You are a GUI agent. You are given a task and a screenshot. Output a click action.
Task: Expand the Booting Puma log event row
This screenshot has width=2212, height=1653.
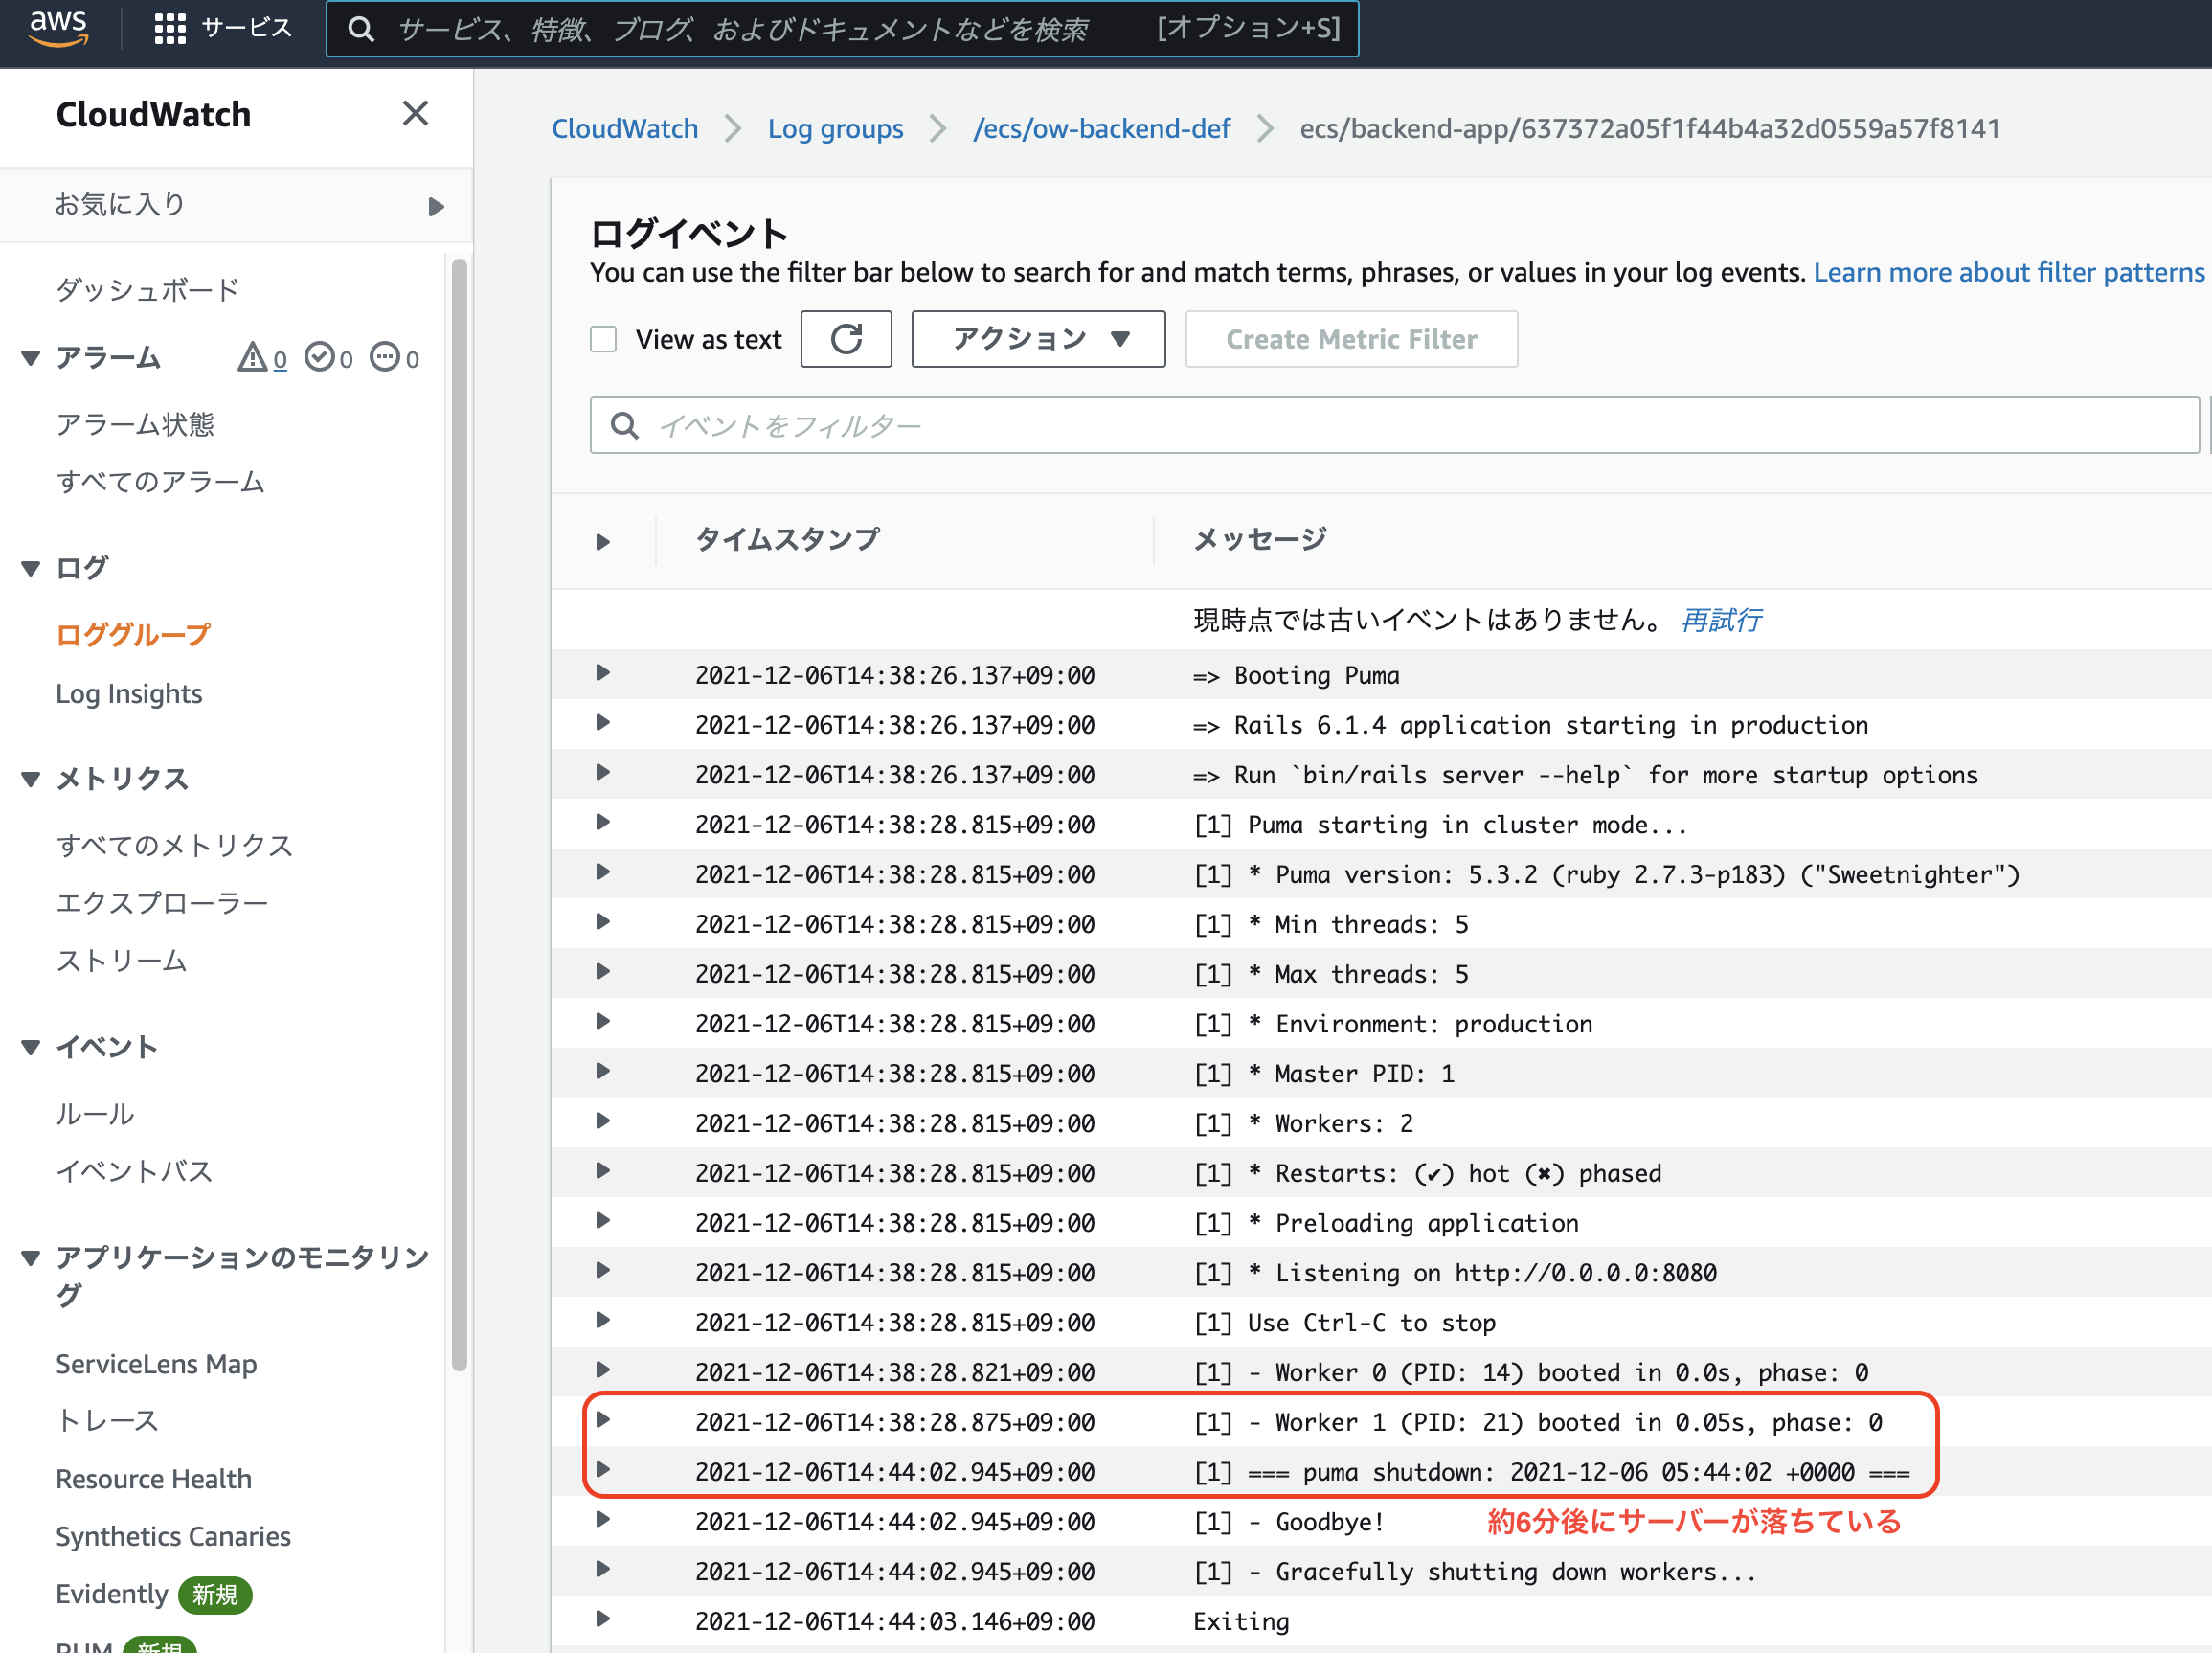[x=603, y=674]
